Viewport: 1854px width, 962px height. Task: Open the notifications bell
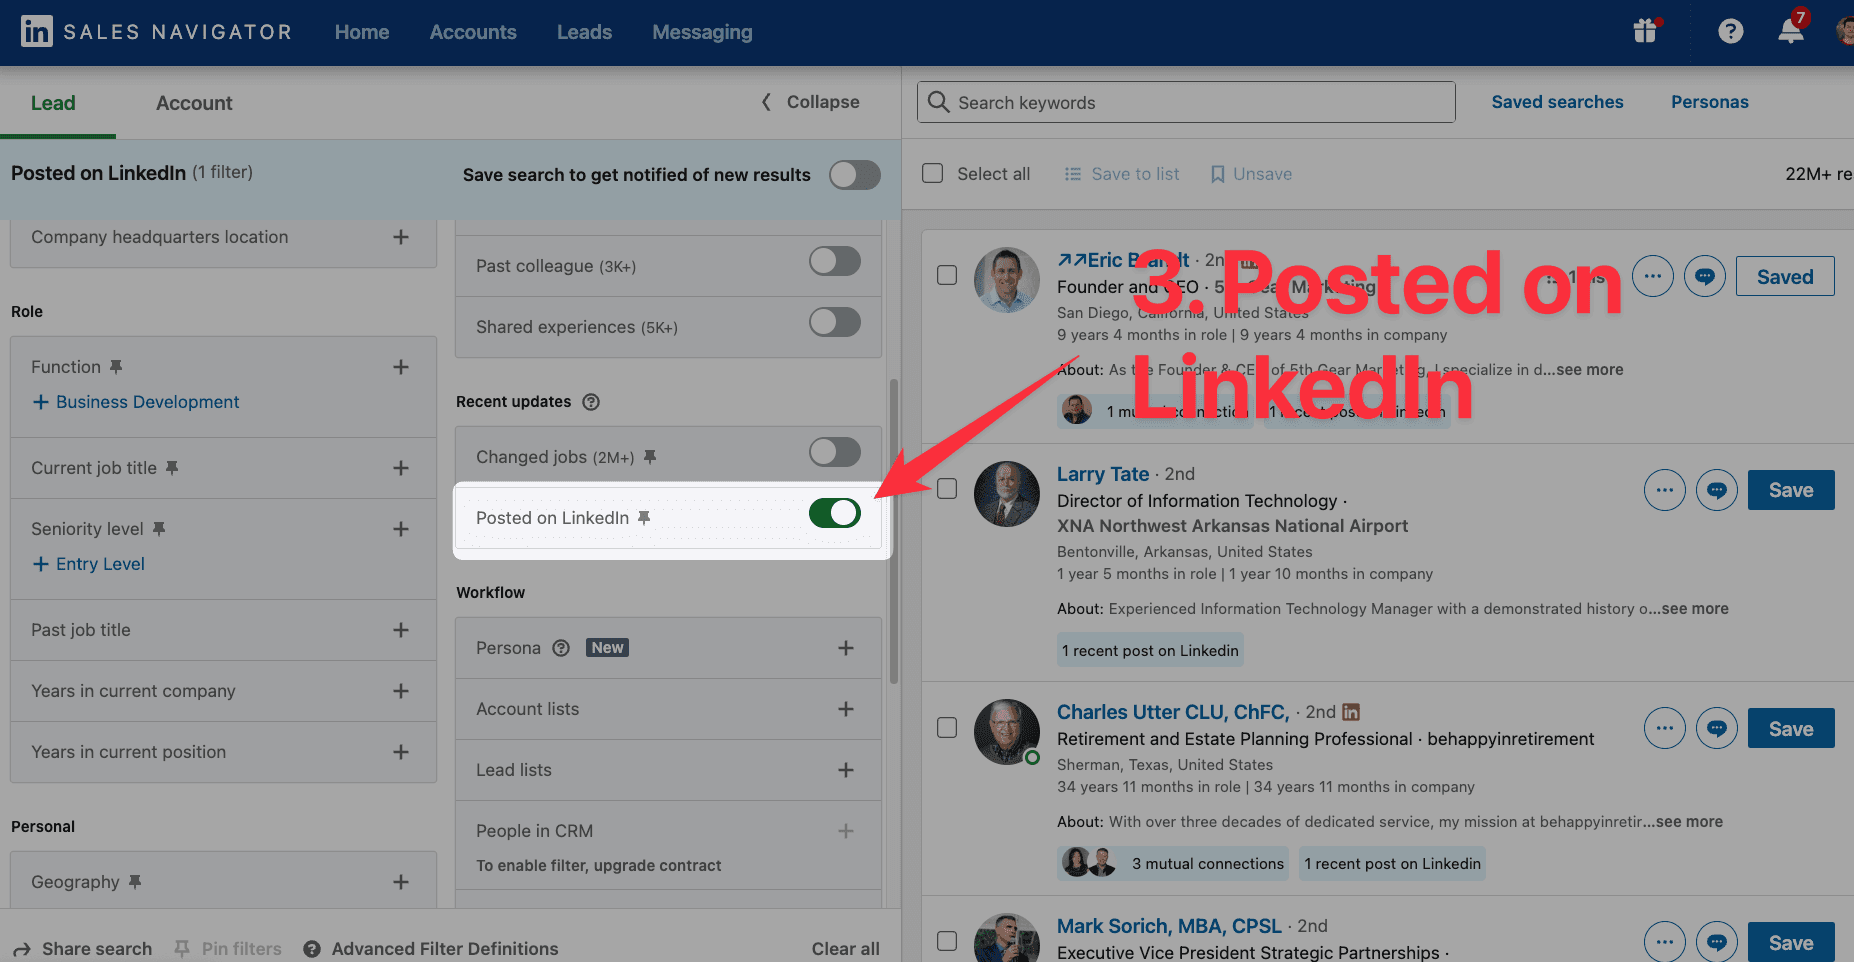(1791, 30)
